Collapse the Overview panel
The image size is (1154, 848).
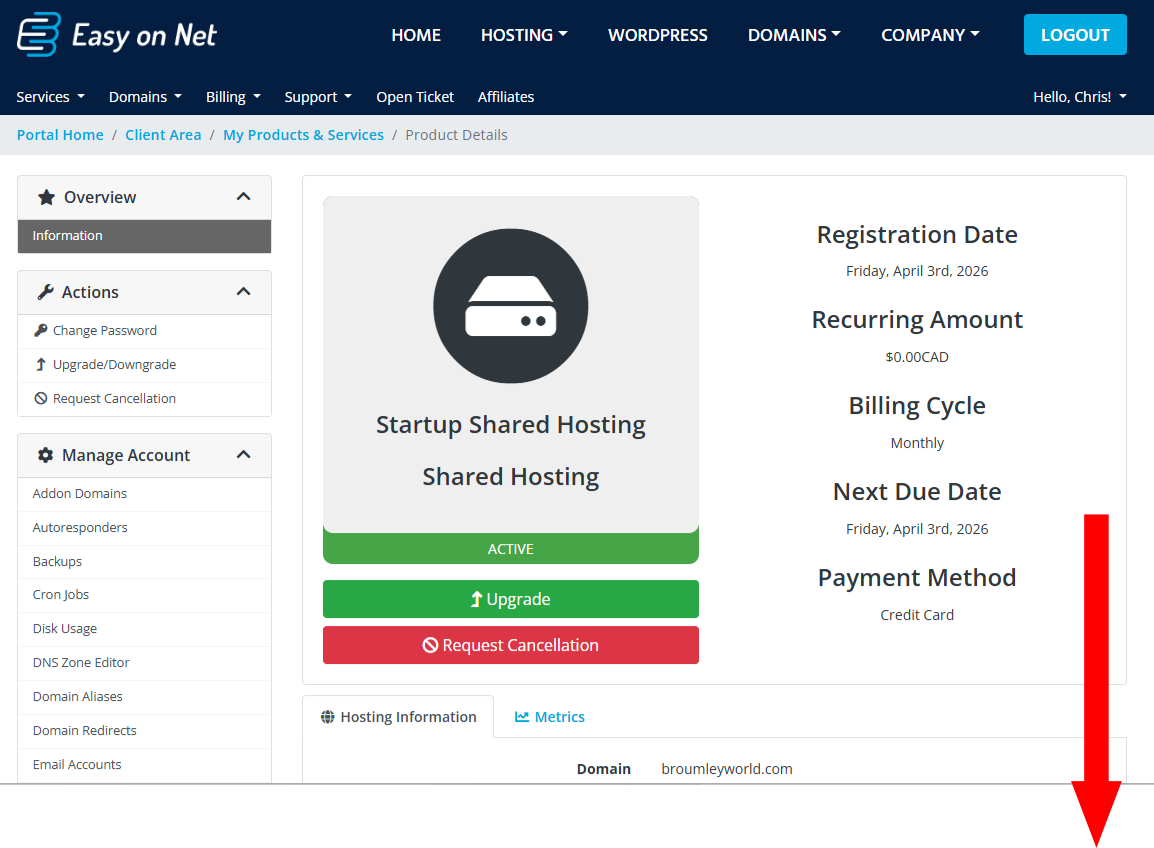click(243, 197)
